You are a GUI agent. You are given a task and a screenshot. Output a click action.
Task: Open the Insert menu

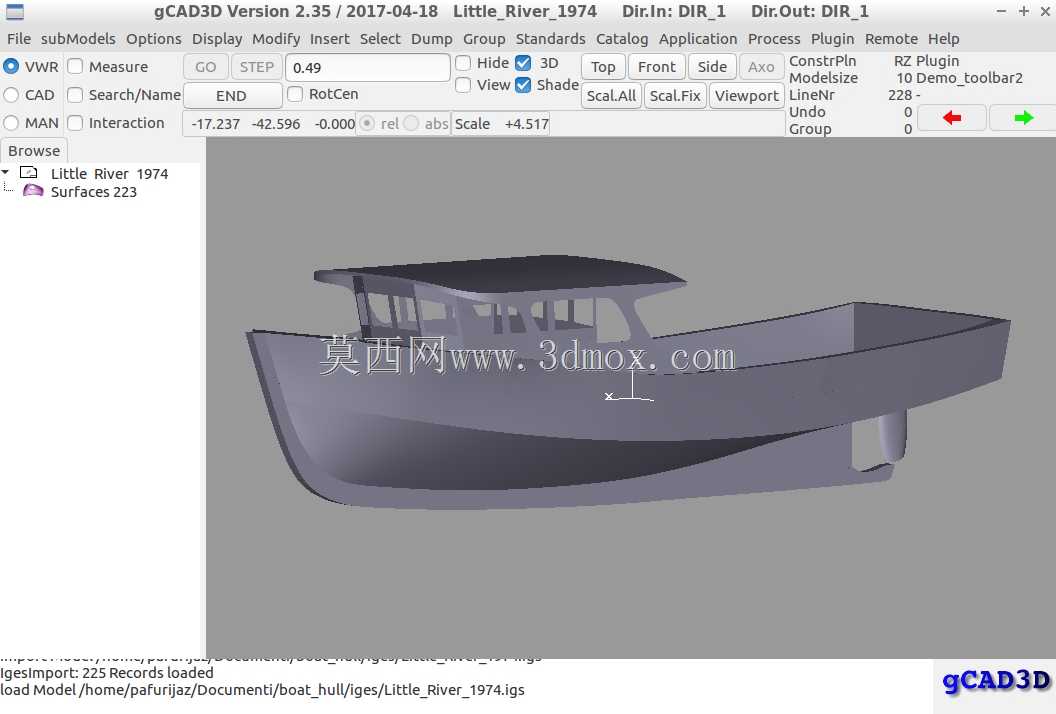coord(329,39)
